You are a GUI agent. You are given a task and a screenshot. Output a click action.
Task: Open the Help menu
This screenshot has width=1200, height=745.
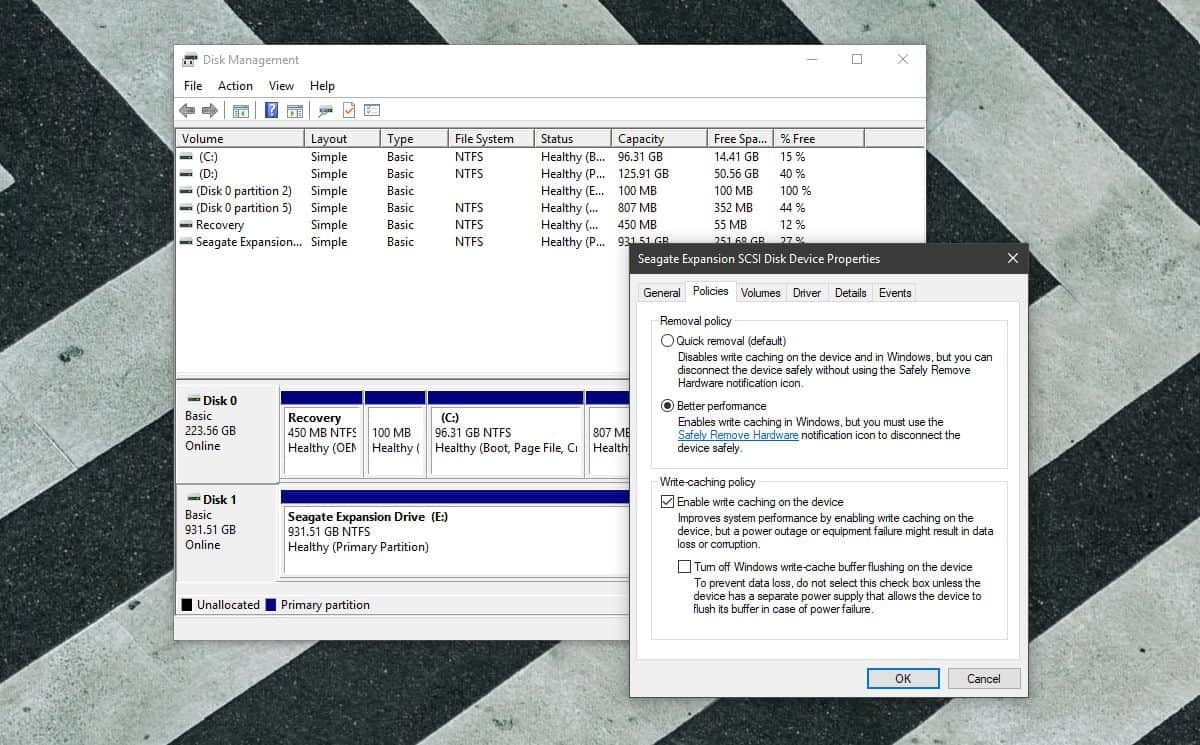[322, 86]
